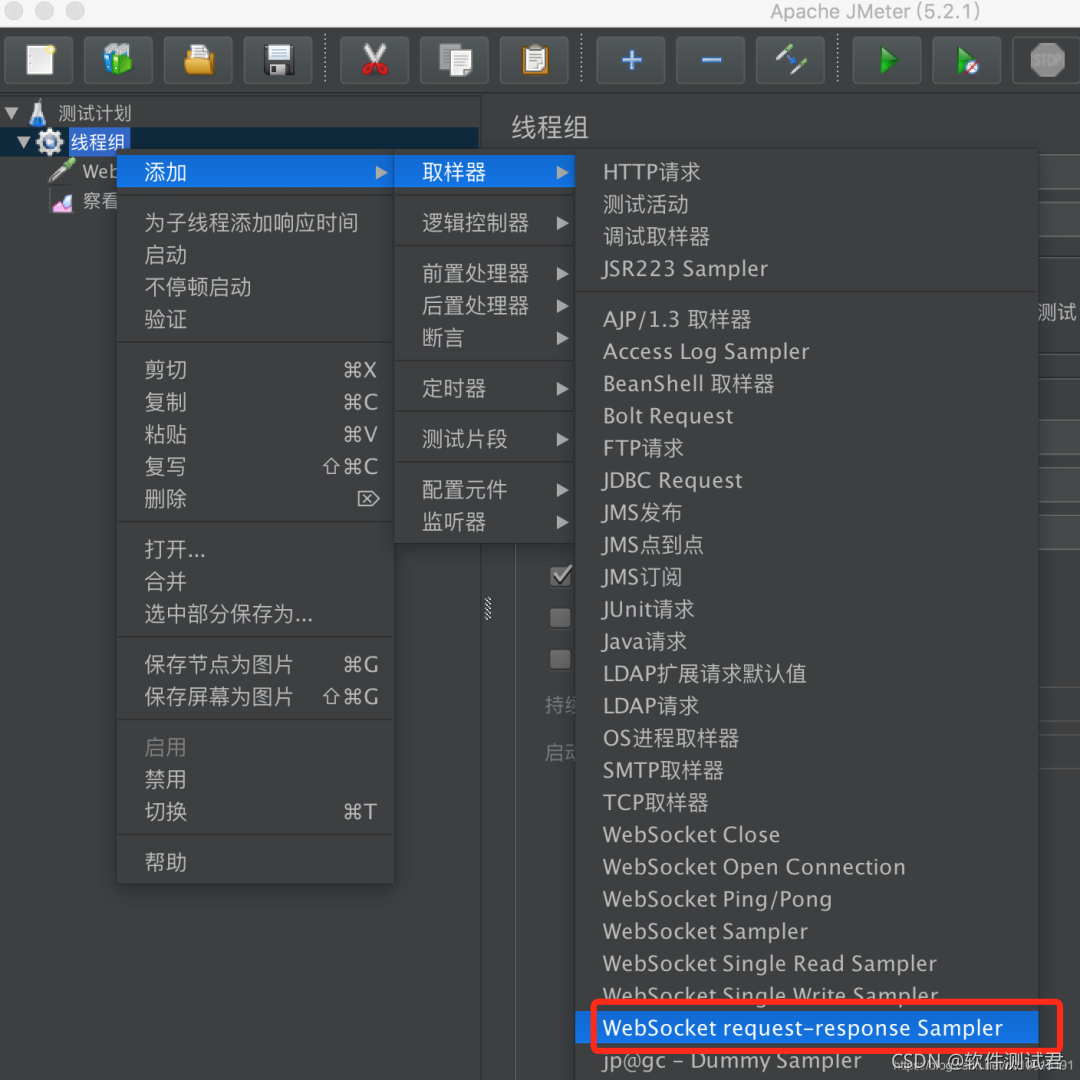
Task: Click the Save floppy disk toolbar icon
Action: click(x=278, y=60)
